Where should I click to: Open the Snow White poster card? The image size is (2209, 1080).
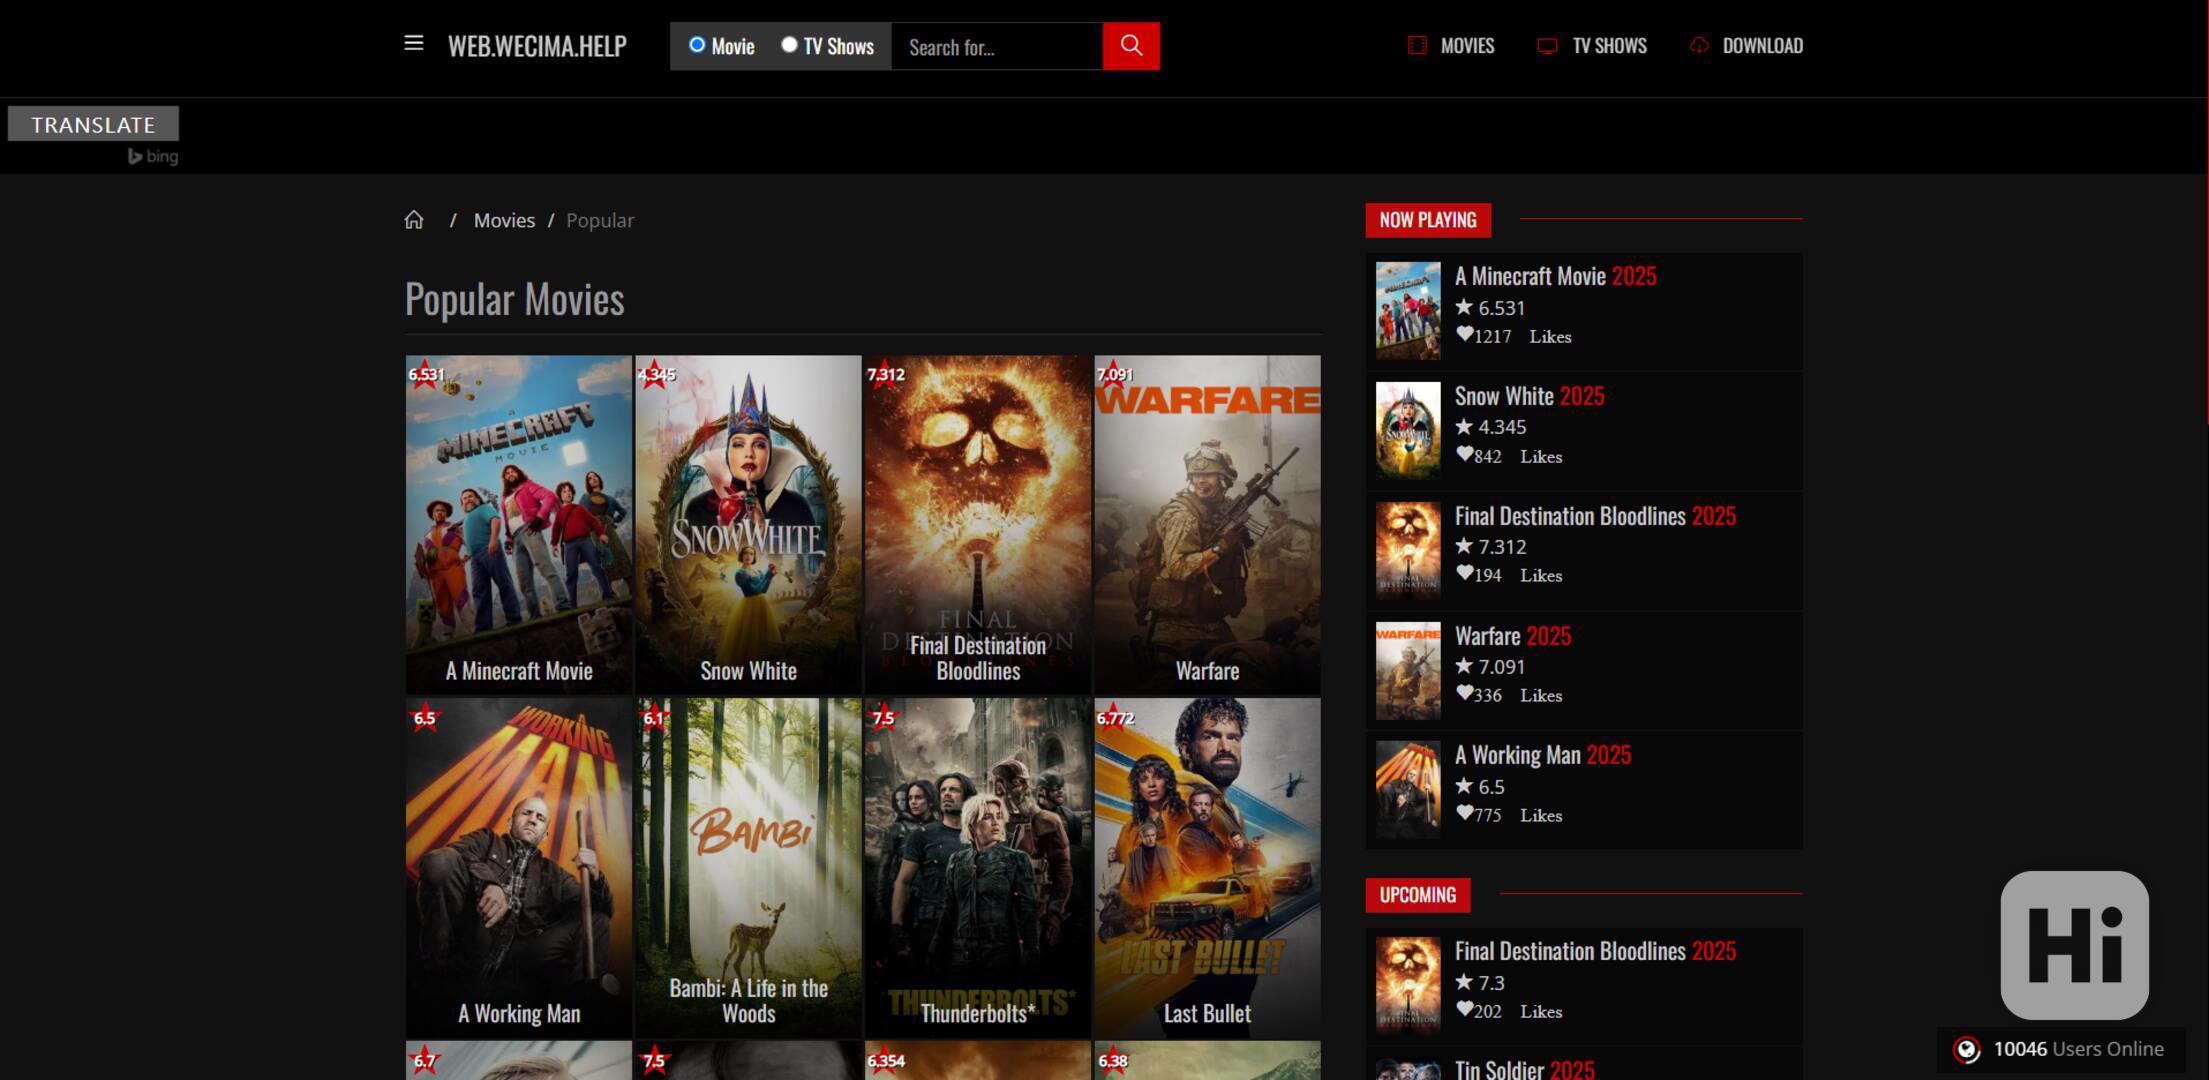pyautogui.click(x=748, y=524)
